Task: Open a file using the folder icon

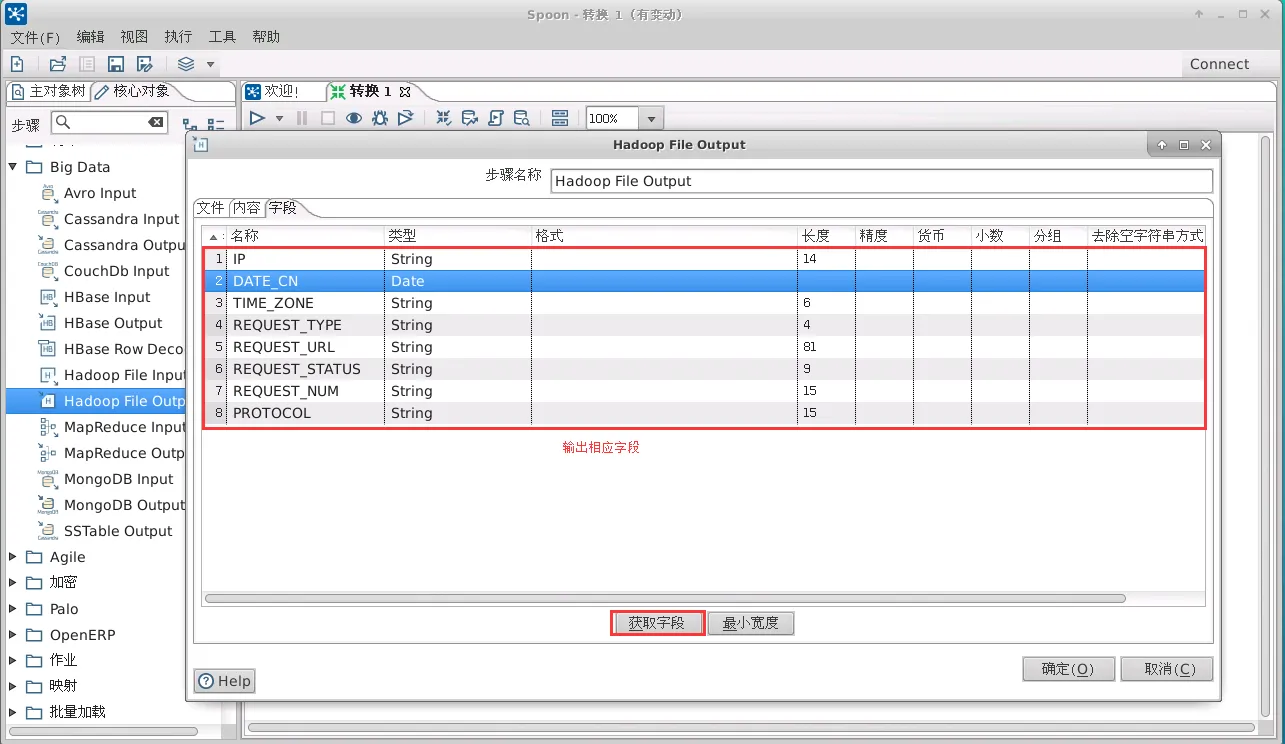Action: coord(58,64)
